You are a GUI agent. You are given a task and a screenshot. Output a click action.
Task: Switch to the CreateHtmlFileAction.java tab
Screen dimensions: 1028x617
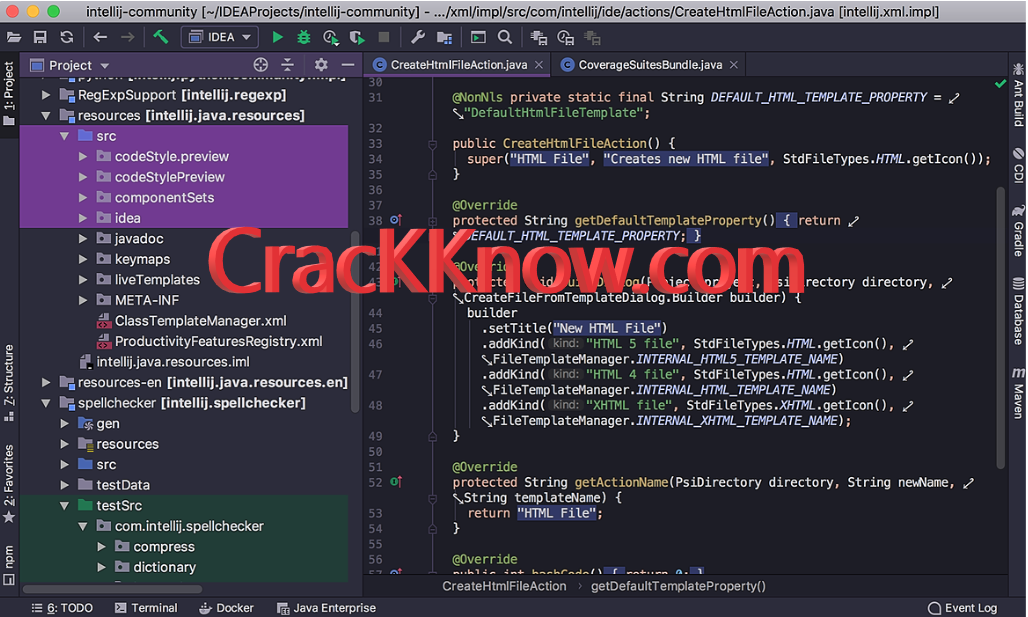(x=458, y=65)
